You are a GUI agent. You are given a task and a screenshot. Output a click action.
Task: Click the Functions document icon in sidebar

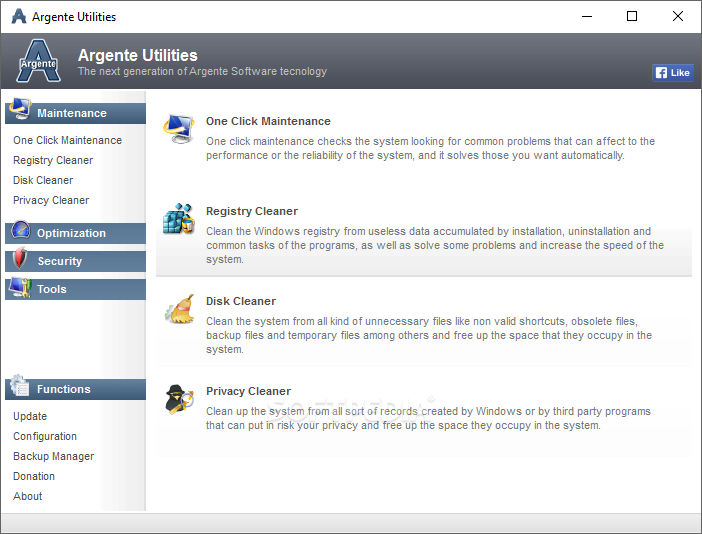(20, 385)
